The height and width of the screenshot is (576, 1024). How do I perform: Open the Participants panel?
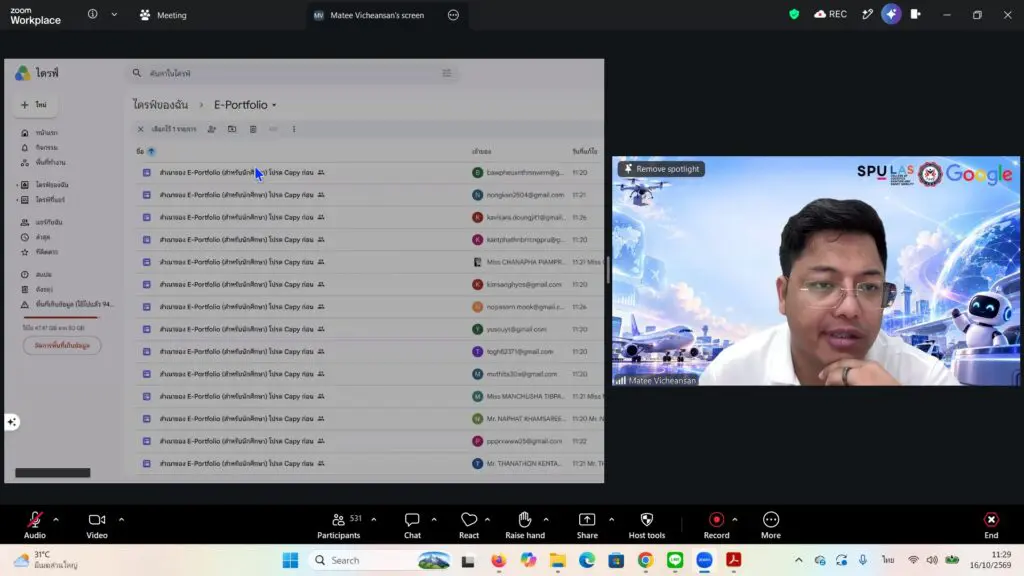pyautogui.click(x=338, y=525)
